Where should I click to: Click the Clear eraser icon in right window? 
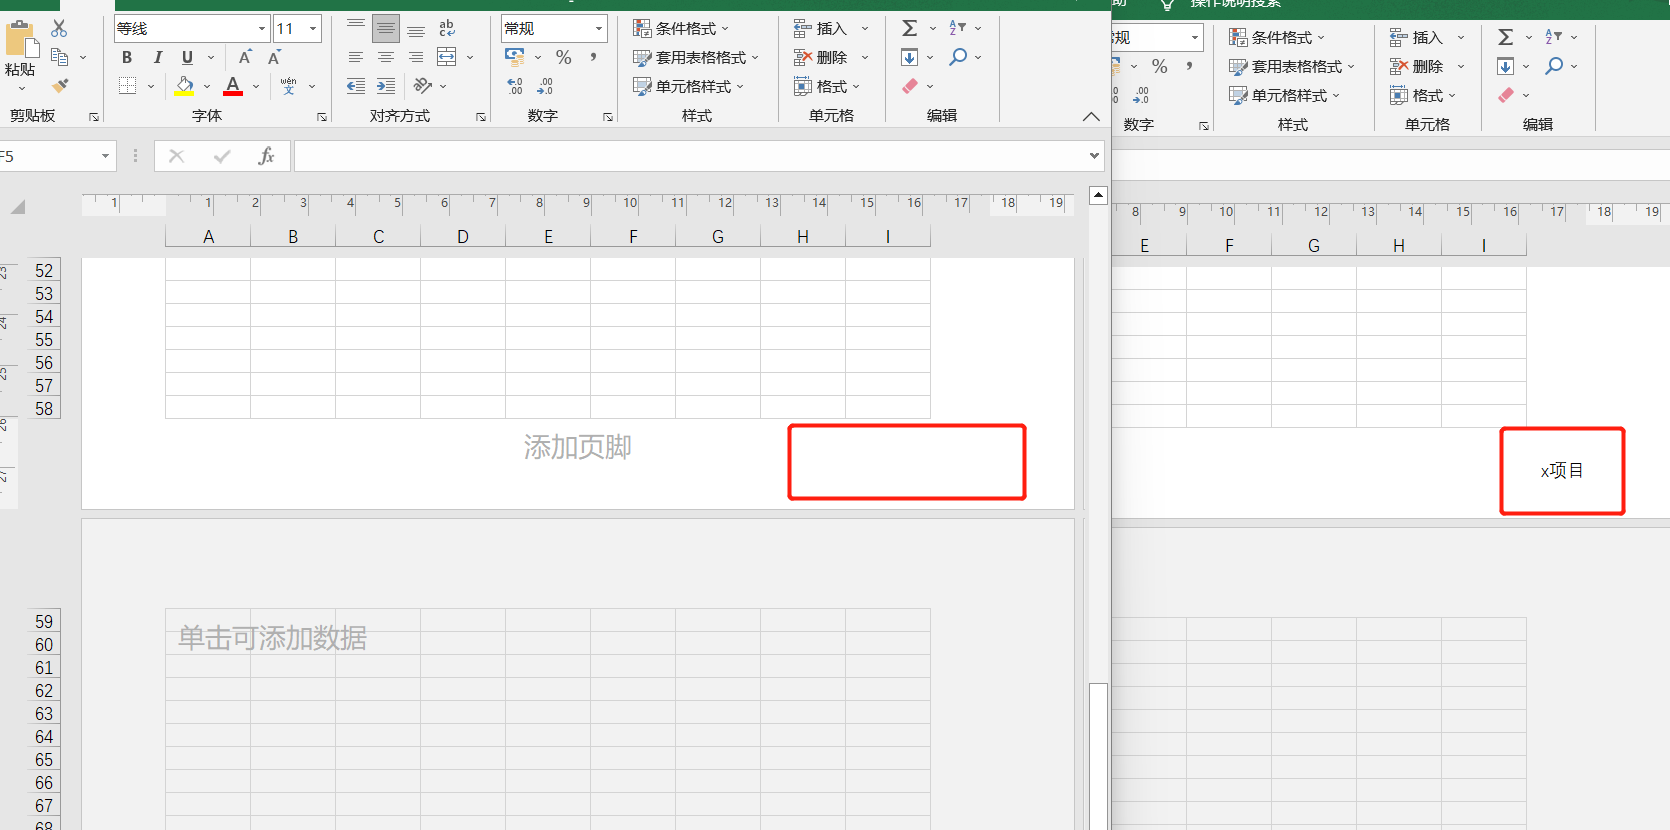point(1505,95)
